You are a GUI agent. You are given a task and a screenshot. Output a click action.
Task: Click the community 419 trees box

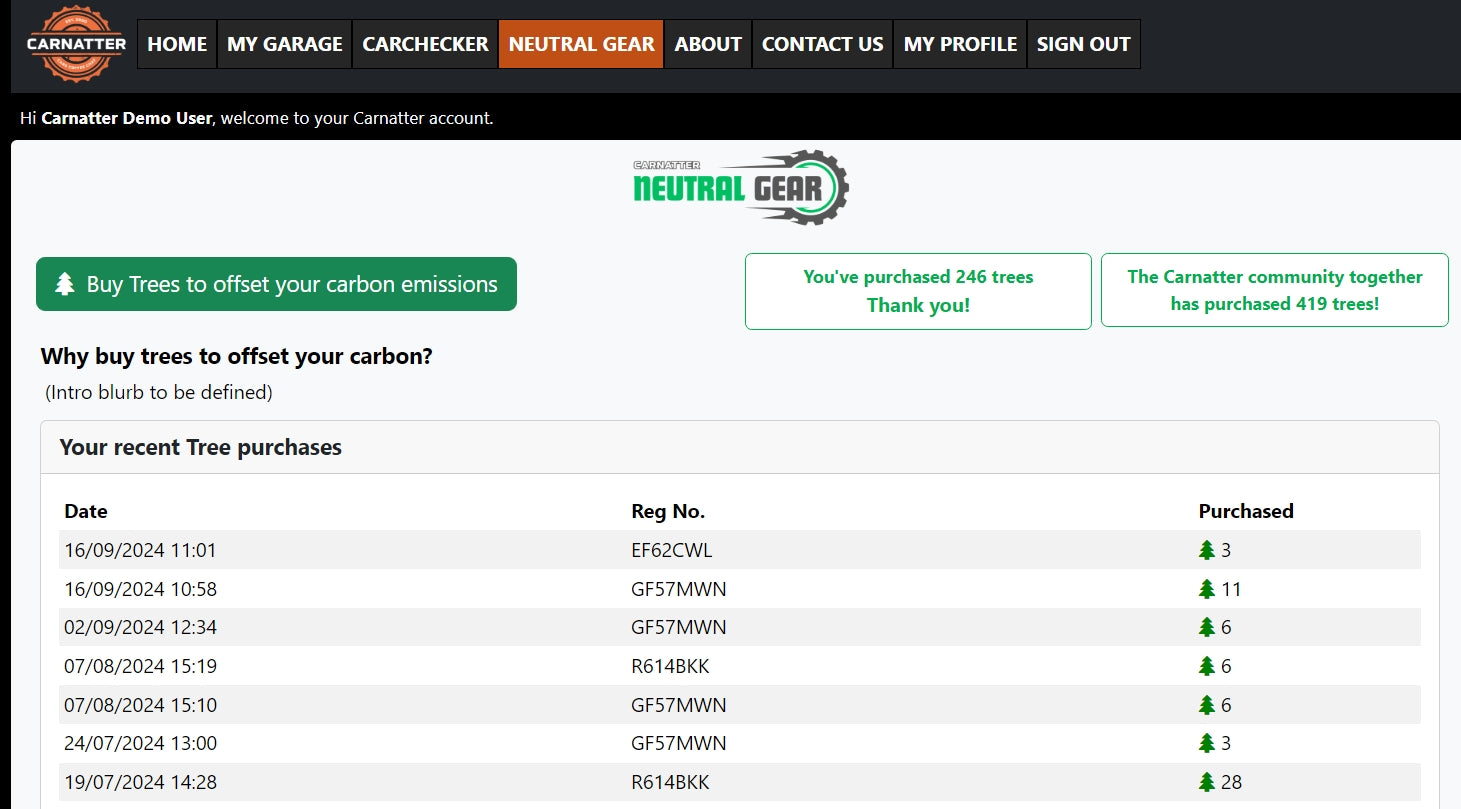click(1274, 290)
